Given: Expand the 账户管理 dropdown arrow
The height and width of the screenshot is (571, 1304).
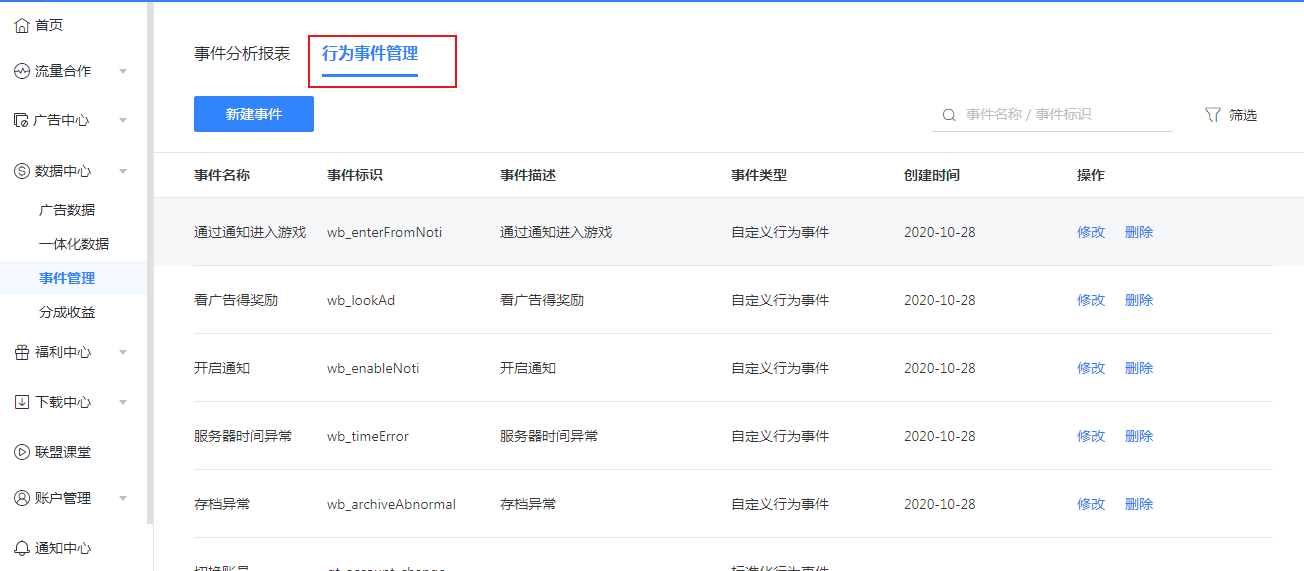Looking at the screenshot, I should point(123,498).
